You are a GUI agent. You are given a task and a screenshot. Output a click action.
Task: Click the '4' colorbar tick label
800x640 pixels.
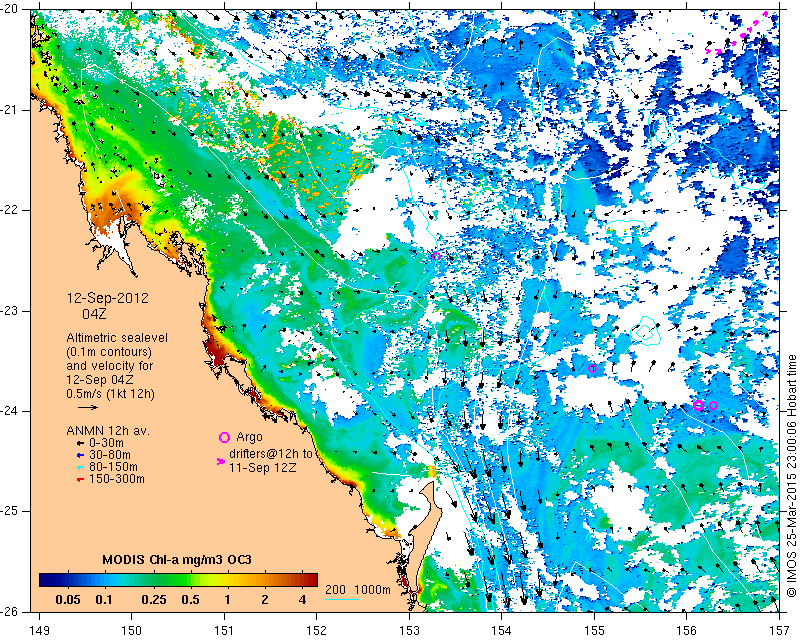(303, 600)
